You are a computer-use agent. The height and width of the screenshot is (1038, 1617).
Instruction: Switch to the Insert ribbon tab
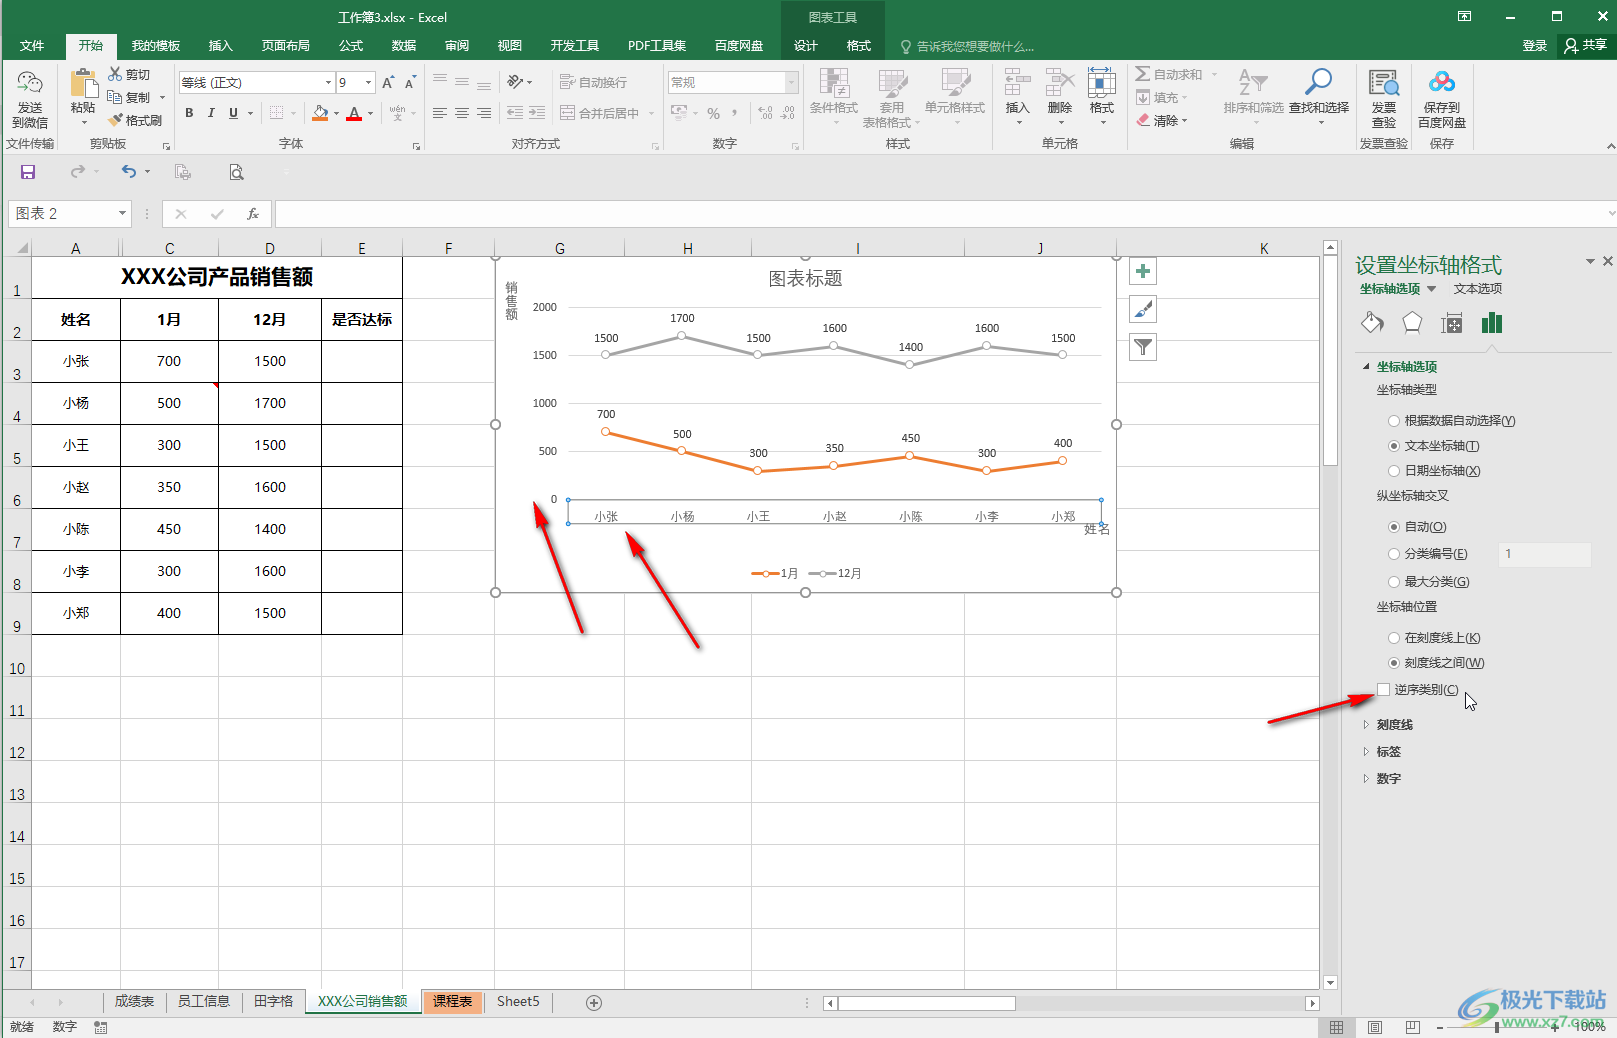220,46
